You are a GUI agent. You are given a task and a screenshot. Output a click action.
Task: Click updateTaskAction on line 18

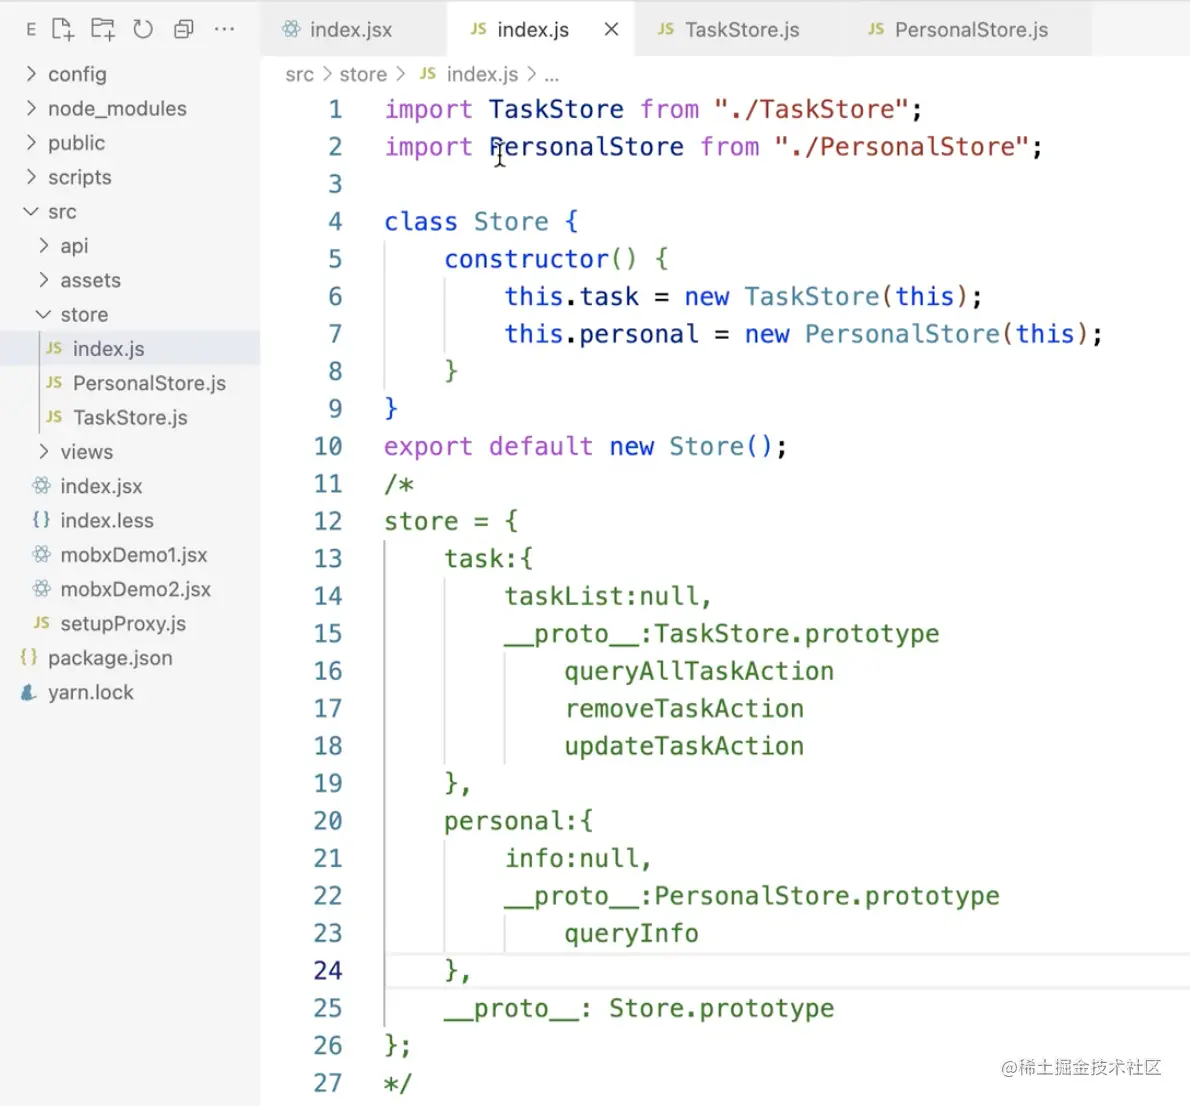pyautogui.click(x=684, y=746)
